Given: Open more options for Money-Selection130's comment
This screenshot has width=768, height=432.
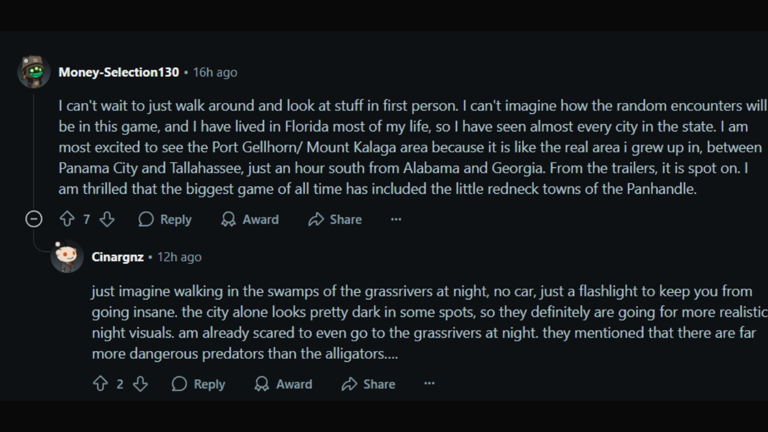Looking at the screenshot, I should pyautogui.click(x=396, y=219).
